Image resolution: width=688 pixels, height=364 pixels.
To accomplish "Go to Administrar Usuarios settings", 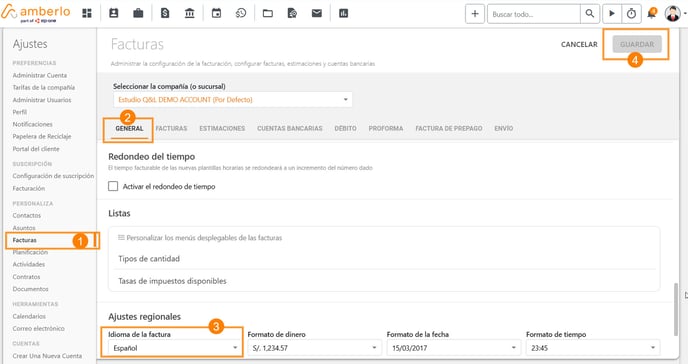I will [42, 100].
